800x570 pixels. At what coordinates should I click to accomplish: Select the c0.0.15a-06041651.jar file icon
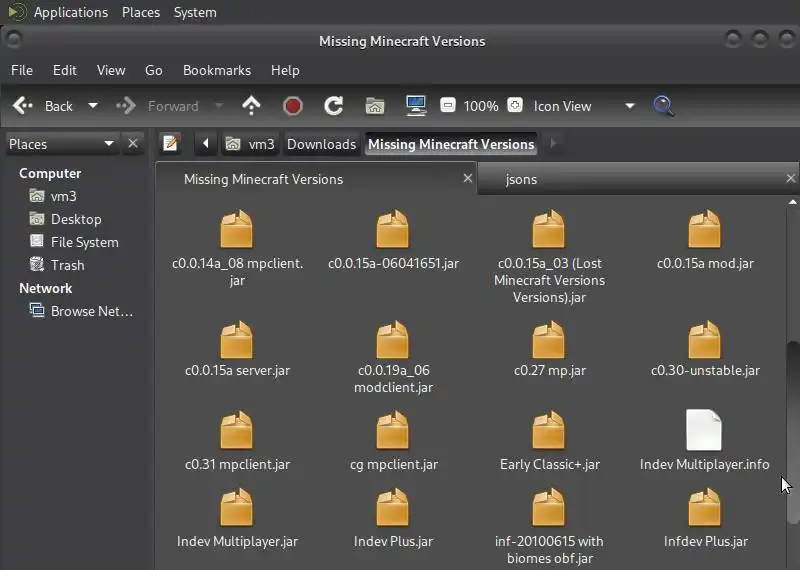[x=392, y=229]
